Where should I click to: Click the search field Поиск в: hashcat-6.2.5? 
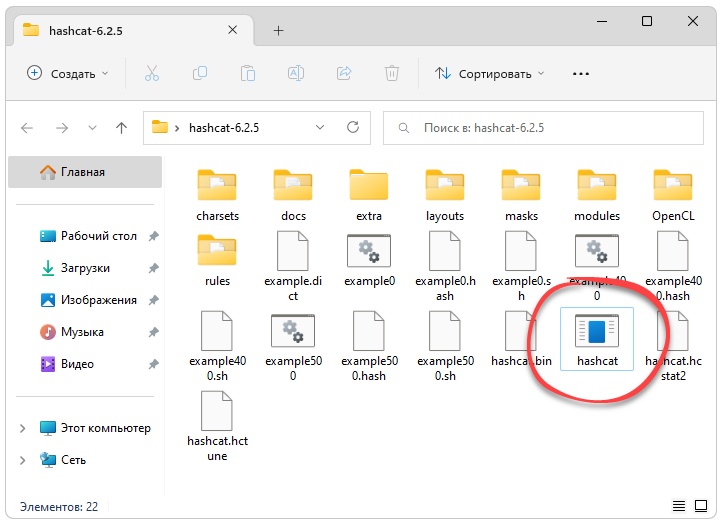[543, 128]
